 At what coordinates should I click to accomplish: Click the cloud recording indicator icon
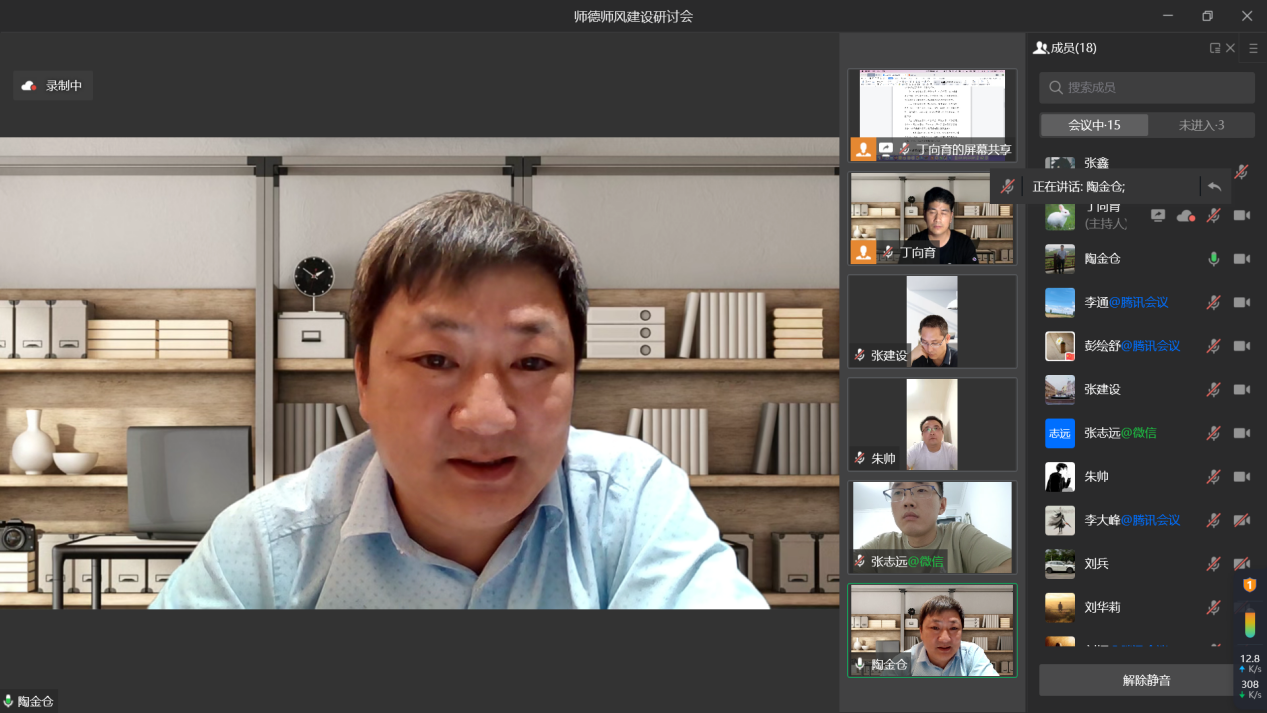click(29, 86)
